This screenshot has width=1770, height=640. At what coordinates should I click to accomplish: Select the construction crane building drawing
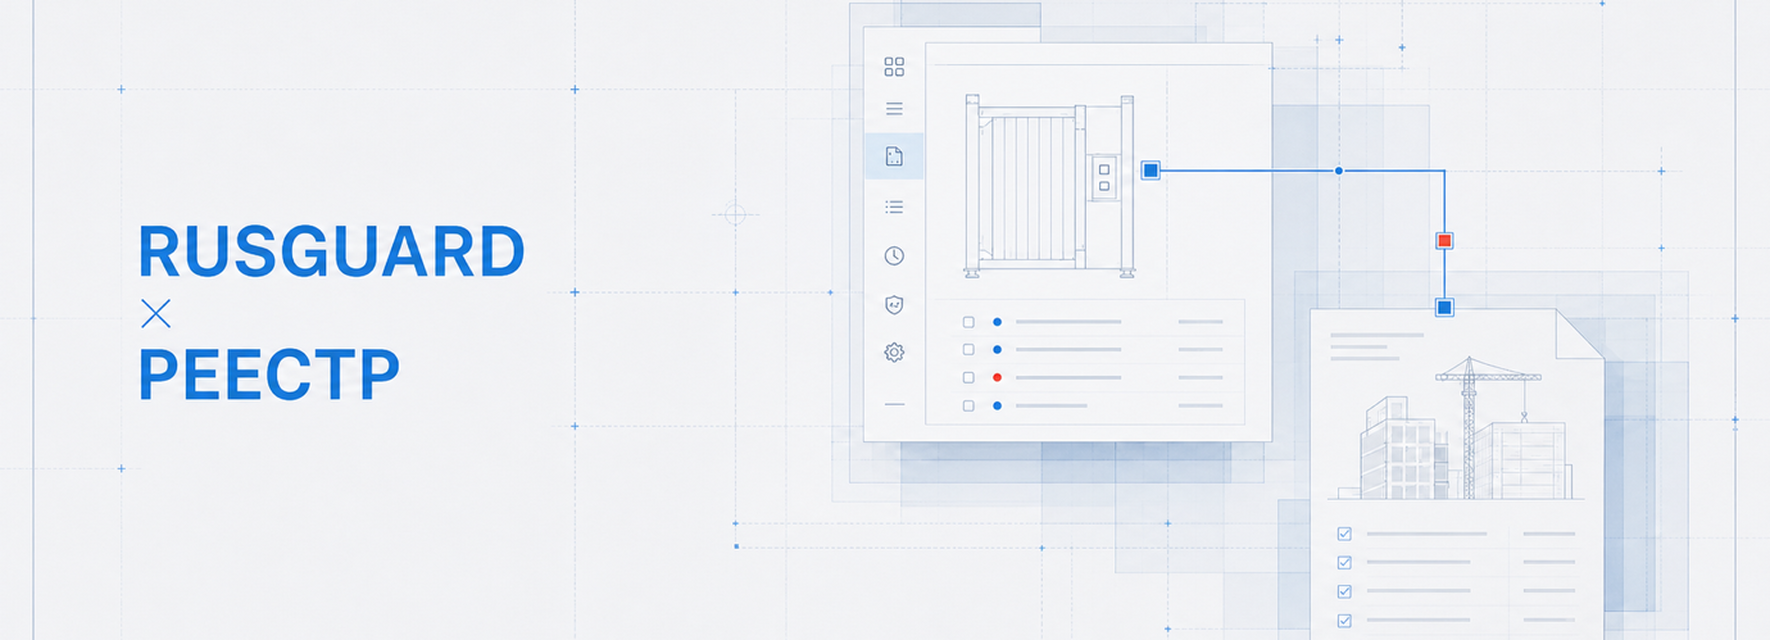tap(1455, 429)
